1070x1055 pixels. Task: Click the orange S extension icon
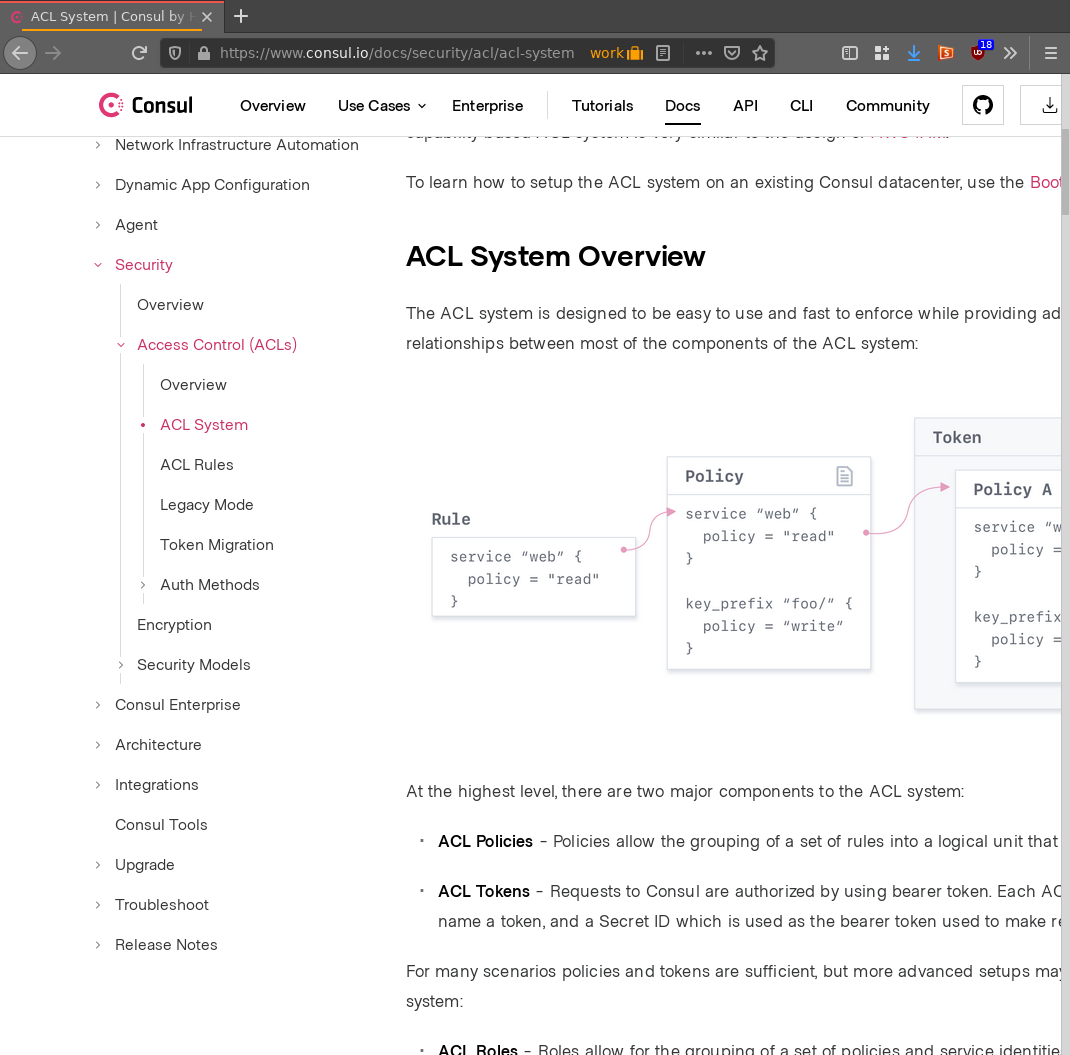pyautogui.click(x=946, y=53)
